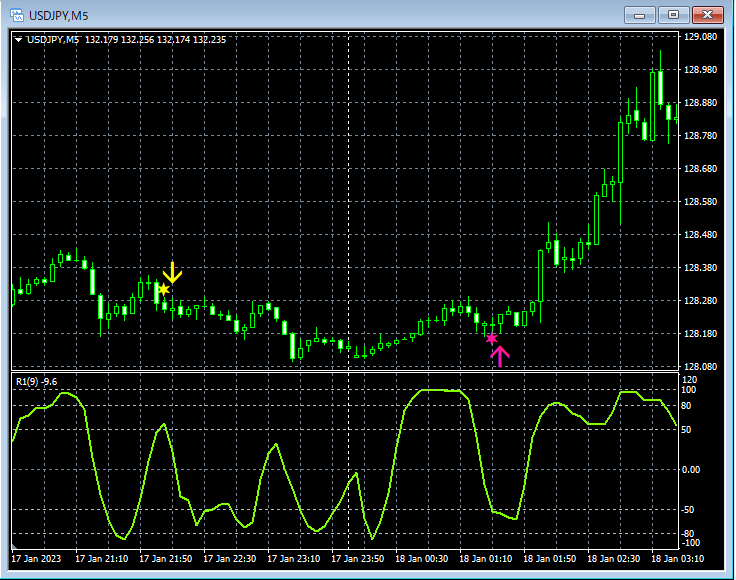Viewport: 736px width, 580px height.
Task: Expand the triangle before USDJPY,M5 chart label
Action: point(18,40)
